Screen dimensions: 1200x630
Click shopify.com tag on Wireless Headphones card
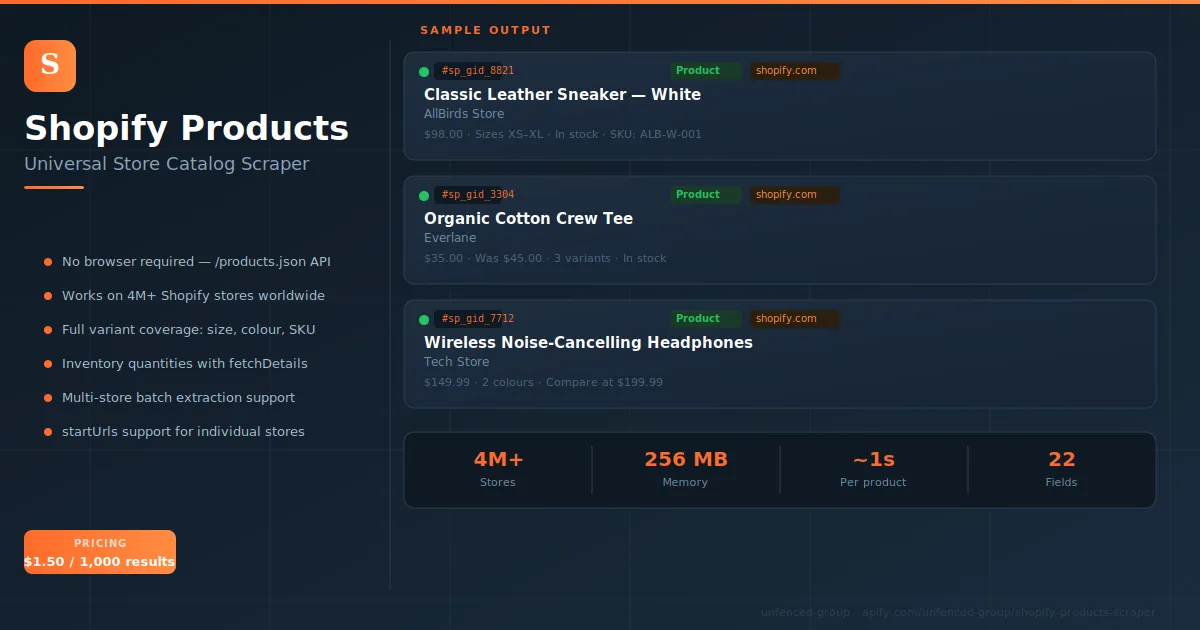point(795,319)
